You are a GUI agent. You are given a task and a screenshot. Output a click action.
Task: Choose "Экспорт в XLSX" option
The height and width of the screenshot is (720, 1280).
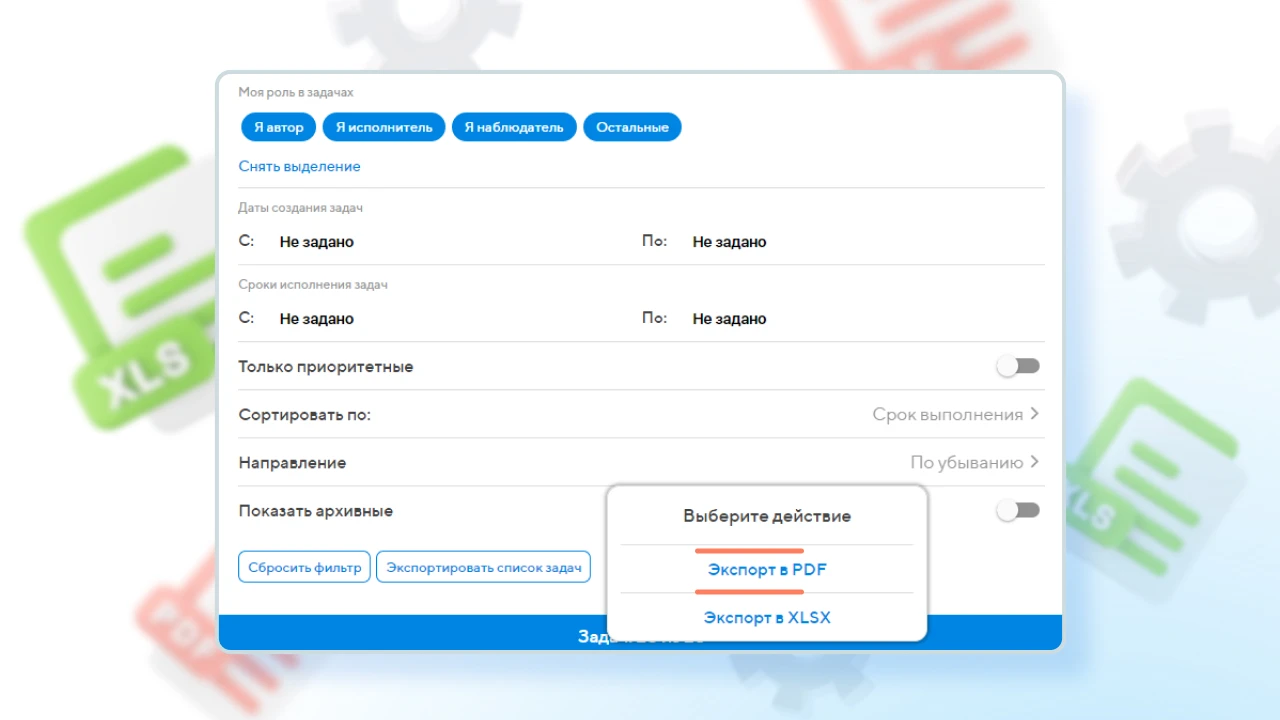coord(767,617)
